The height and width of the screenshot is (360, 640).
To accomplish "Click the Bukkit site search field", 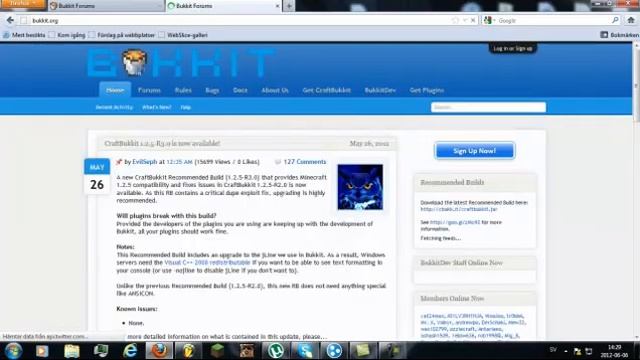I will [488, 107].
